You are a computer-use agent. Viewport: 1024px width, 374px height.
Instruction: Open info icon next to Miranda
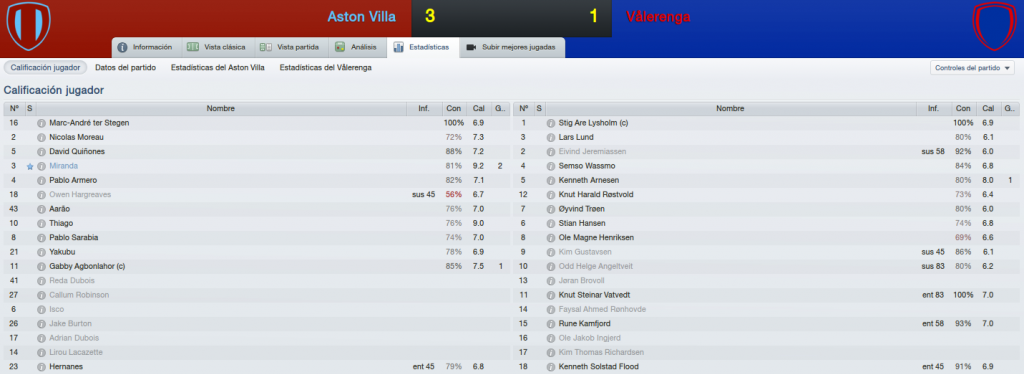(42, 166)
